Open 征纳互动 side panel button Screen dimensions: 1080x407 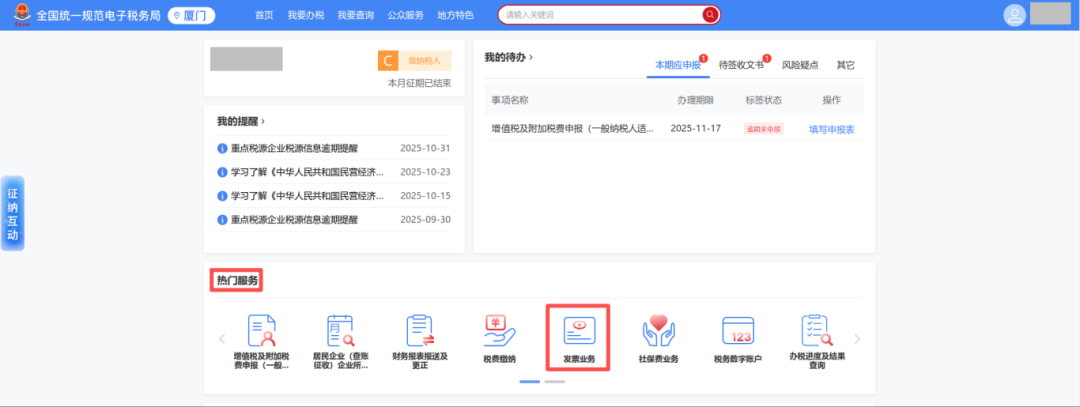tap(13, 214)
